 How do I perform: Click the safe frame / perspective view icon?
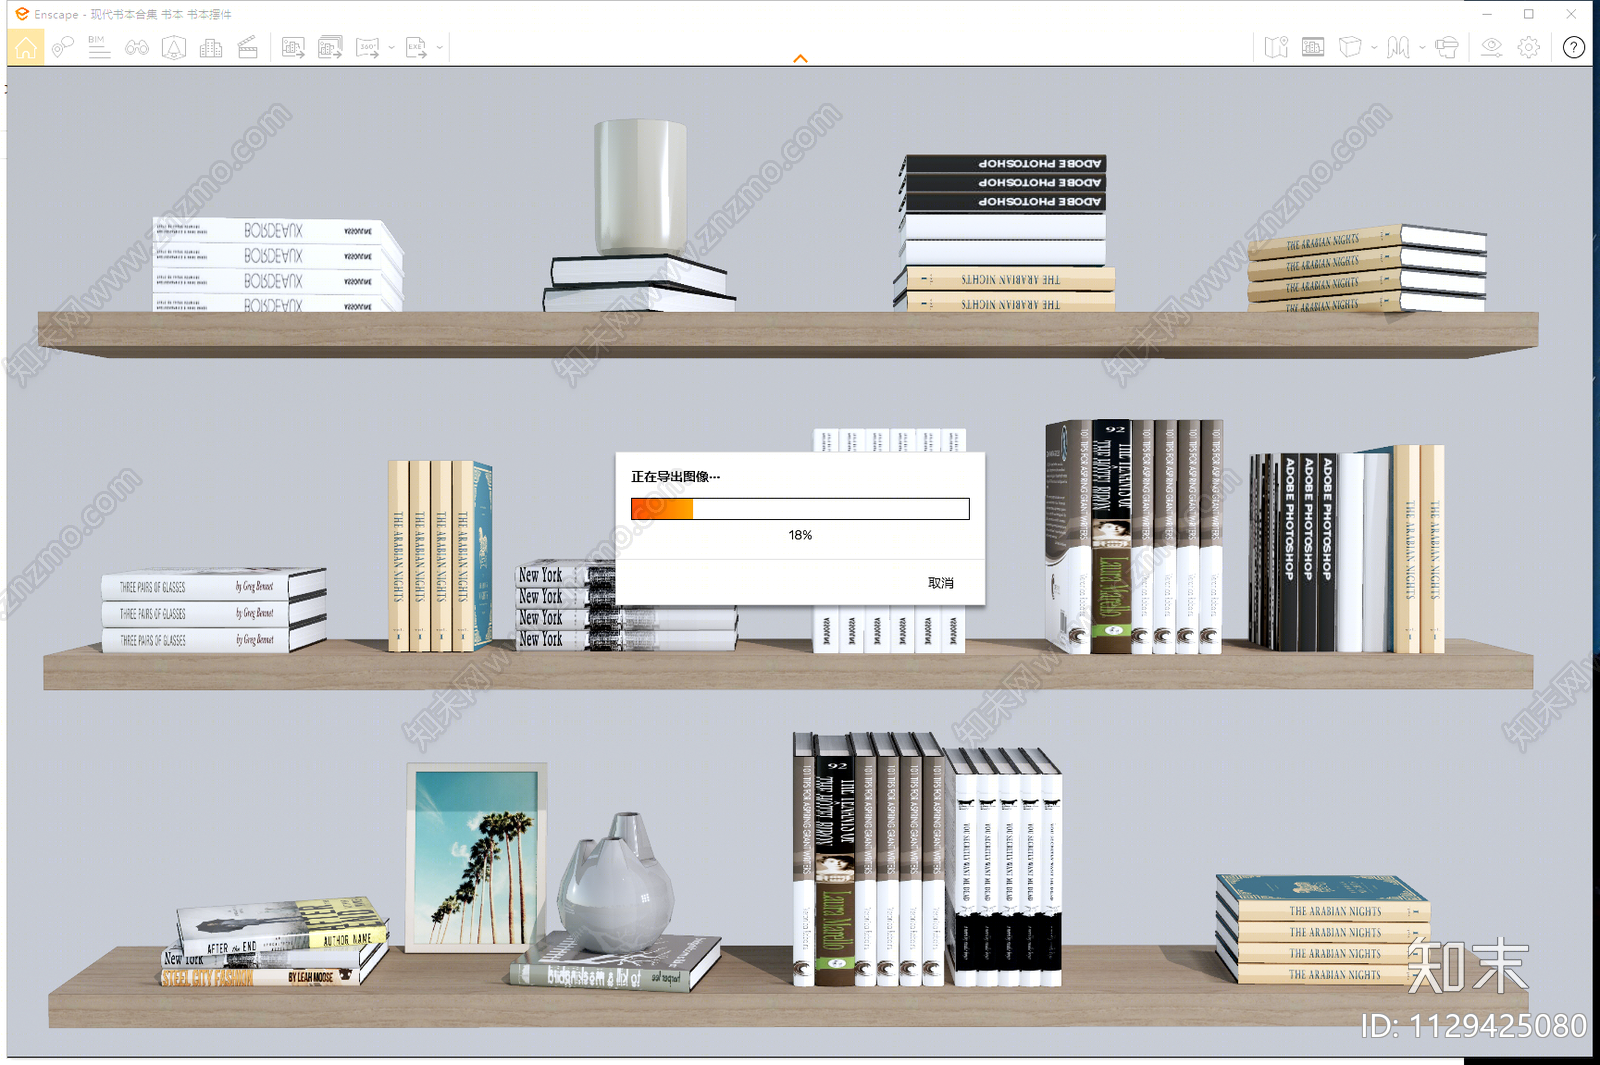[174, 47]
